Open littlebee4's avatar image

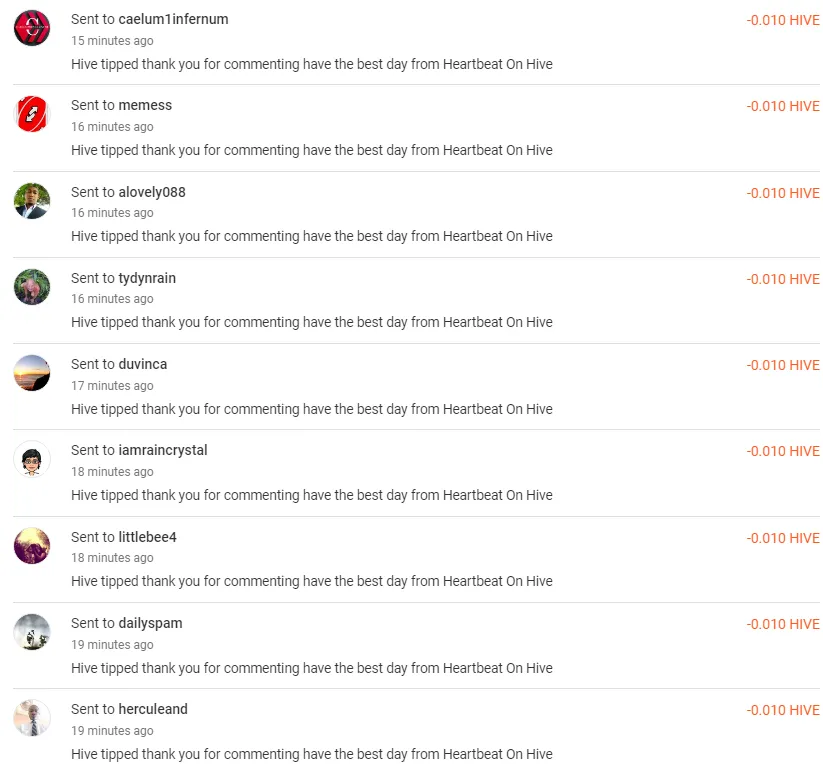tap(32, 546)
